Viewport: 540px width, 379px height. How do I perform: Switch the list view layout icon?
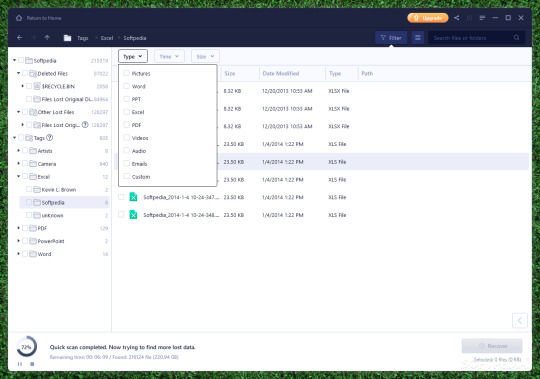[x=418, y=38]
